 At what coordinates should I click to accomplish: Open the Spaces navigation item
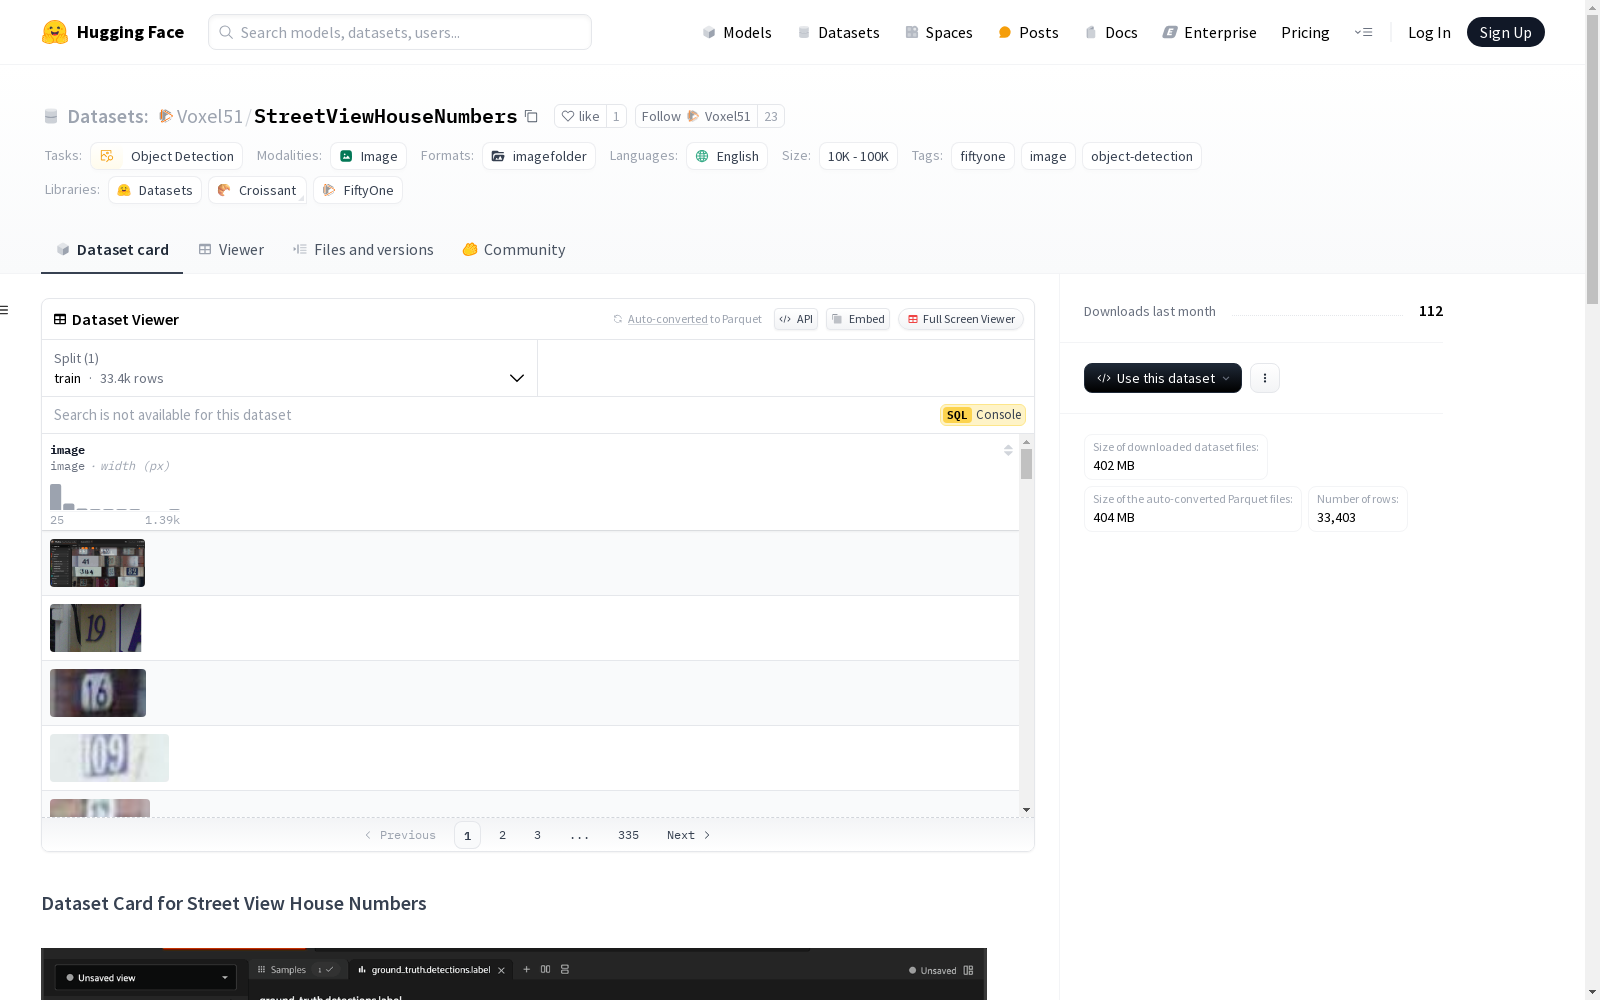(938, 33)
